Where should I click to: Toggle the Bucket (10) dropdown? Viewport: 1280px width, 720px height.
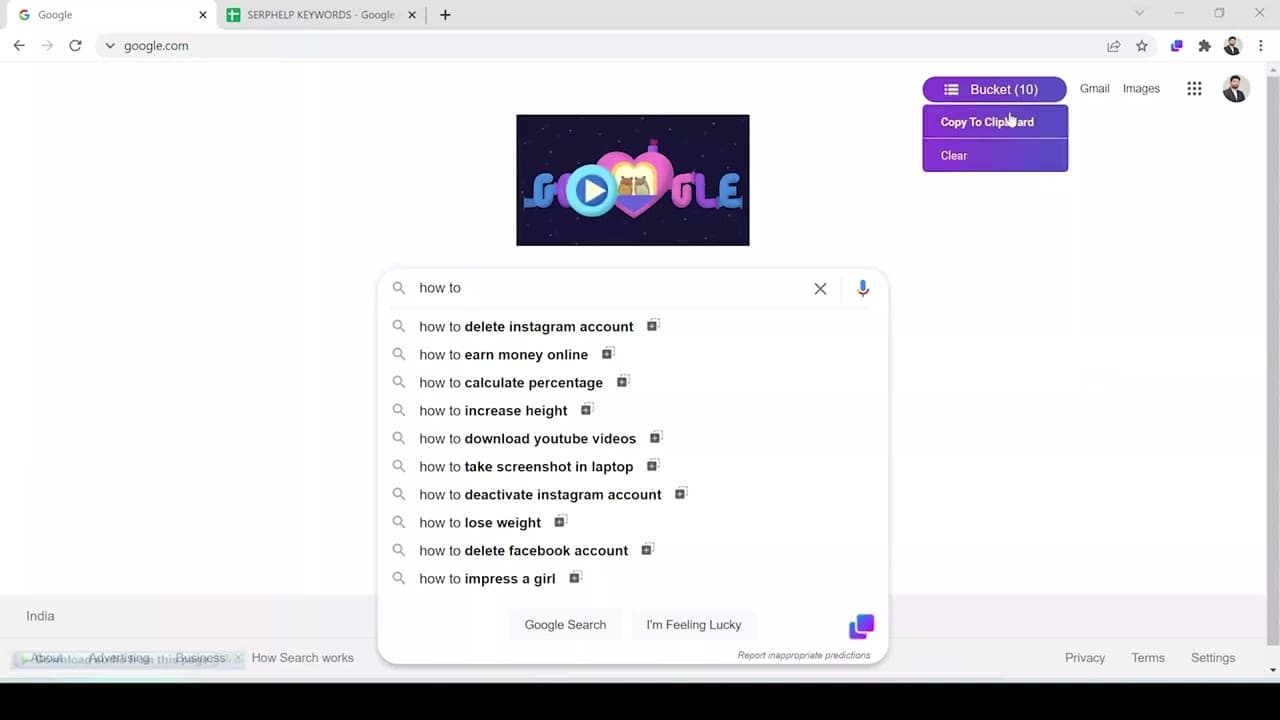(x=995, y=89)
